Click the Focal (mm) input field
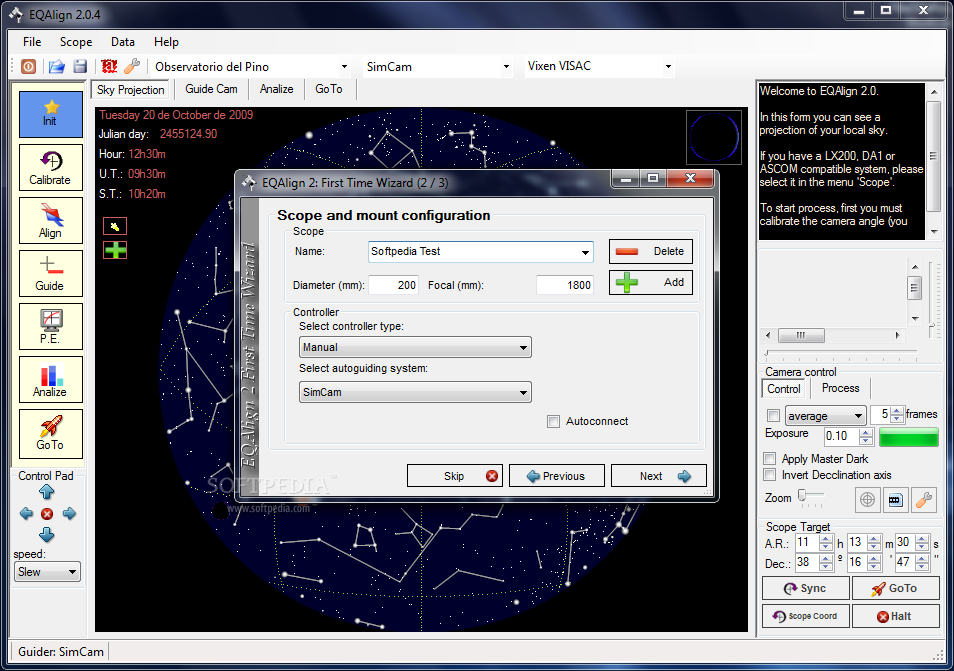954x671 pixels. click(x=565, y=285)
